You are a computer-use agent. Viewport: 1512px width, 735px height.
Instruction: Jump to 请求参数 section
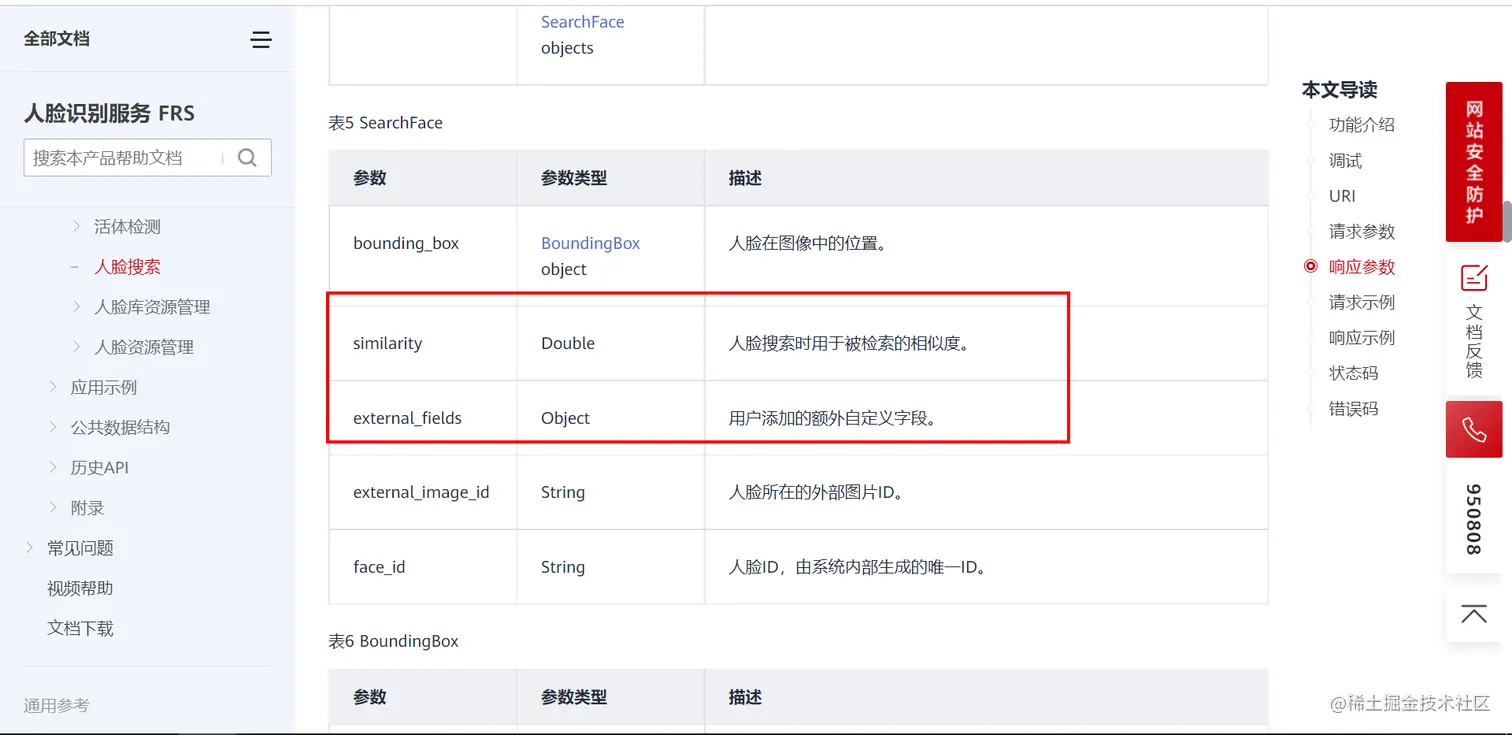(1361, 232)
